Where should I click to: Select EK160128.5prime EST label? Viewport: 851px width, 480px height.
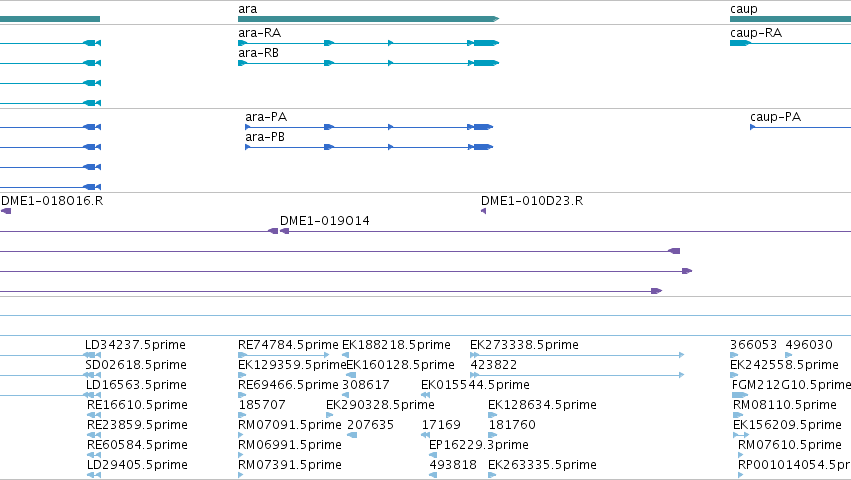[401, 365]
